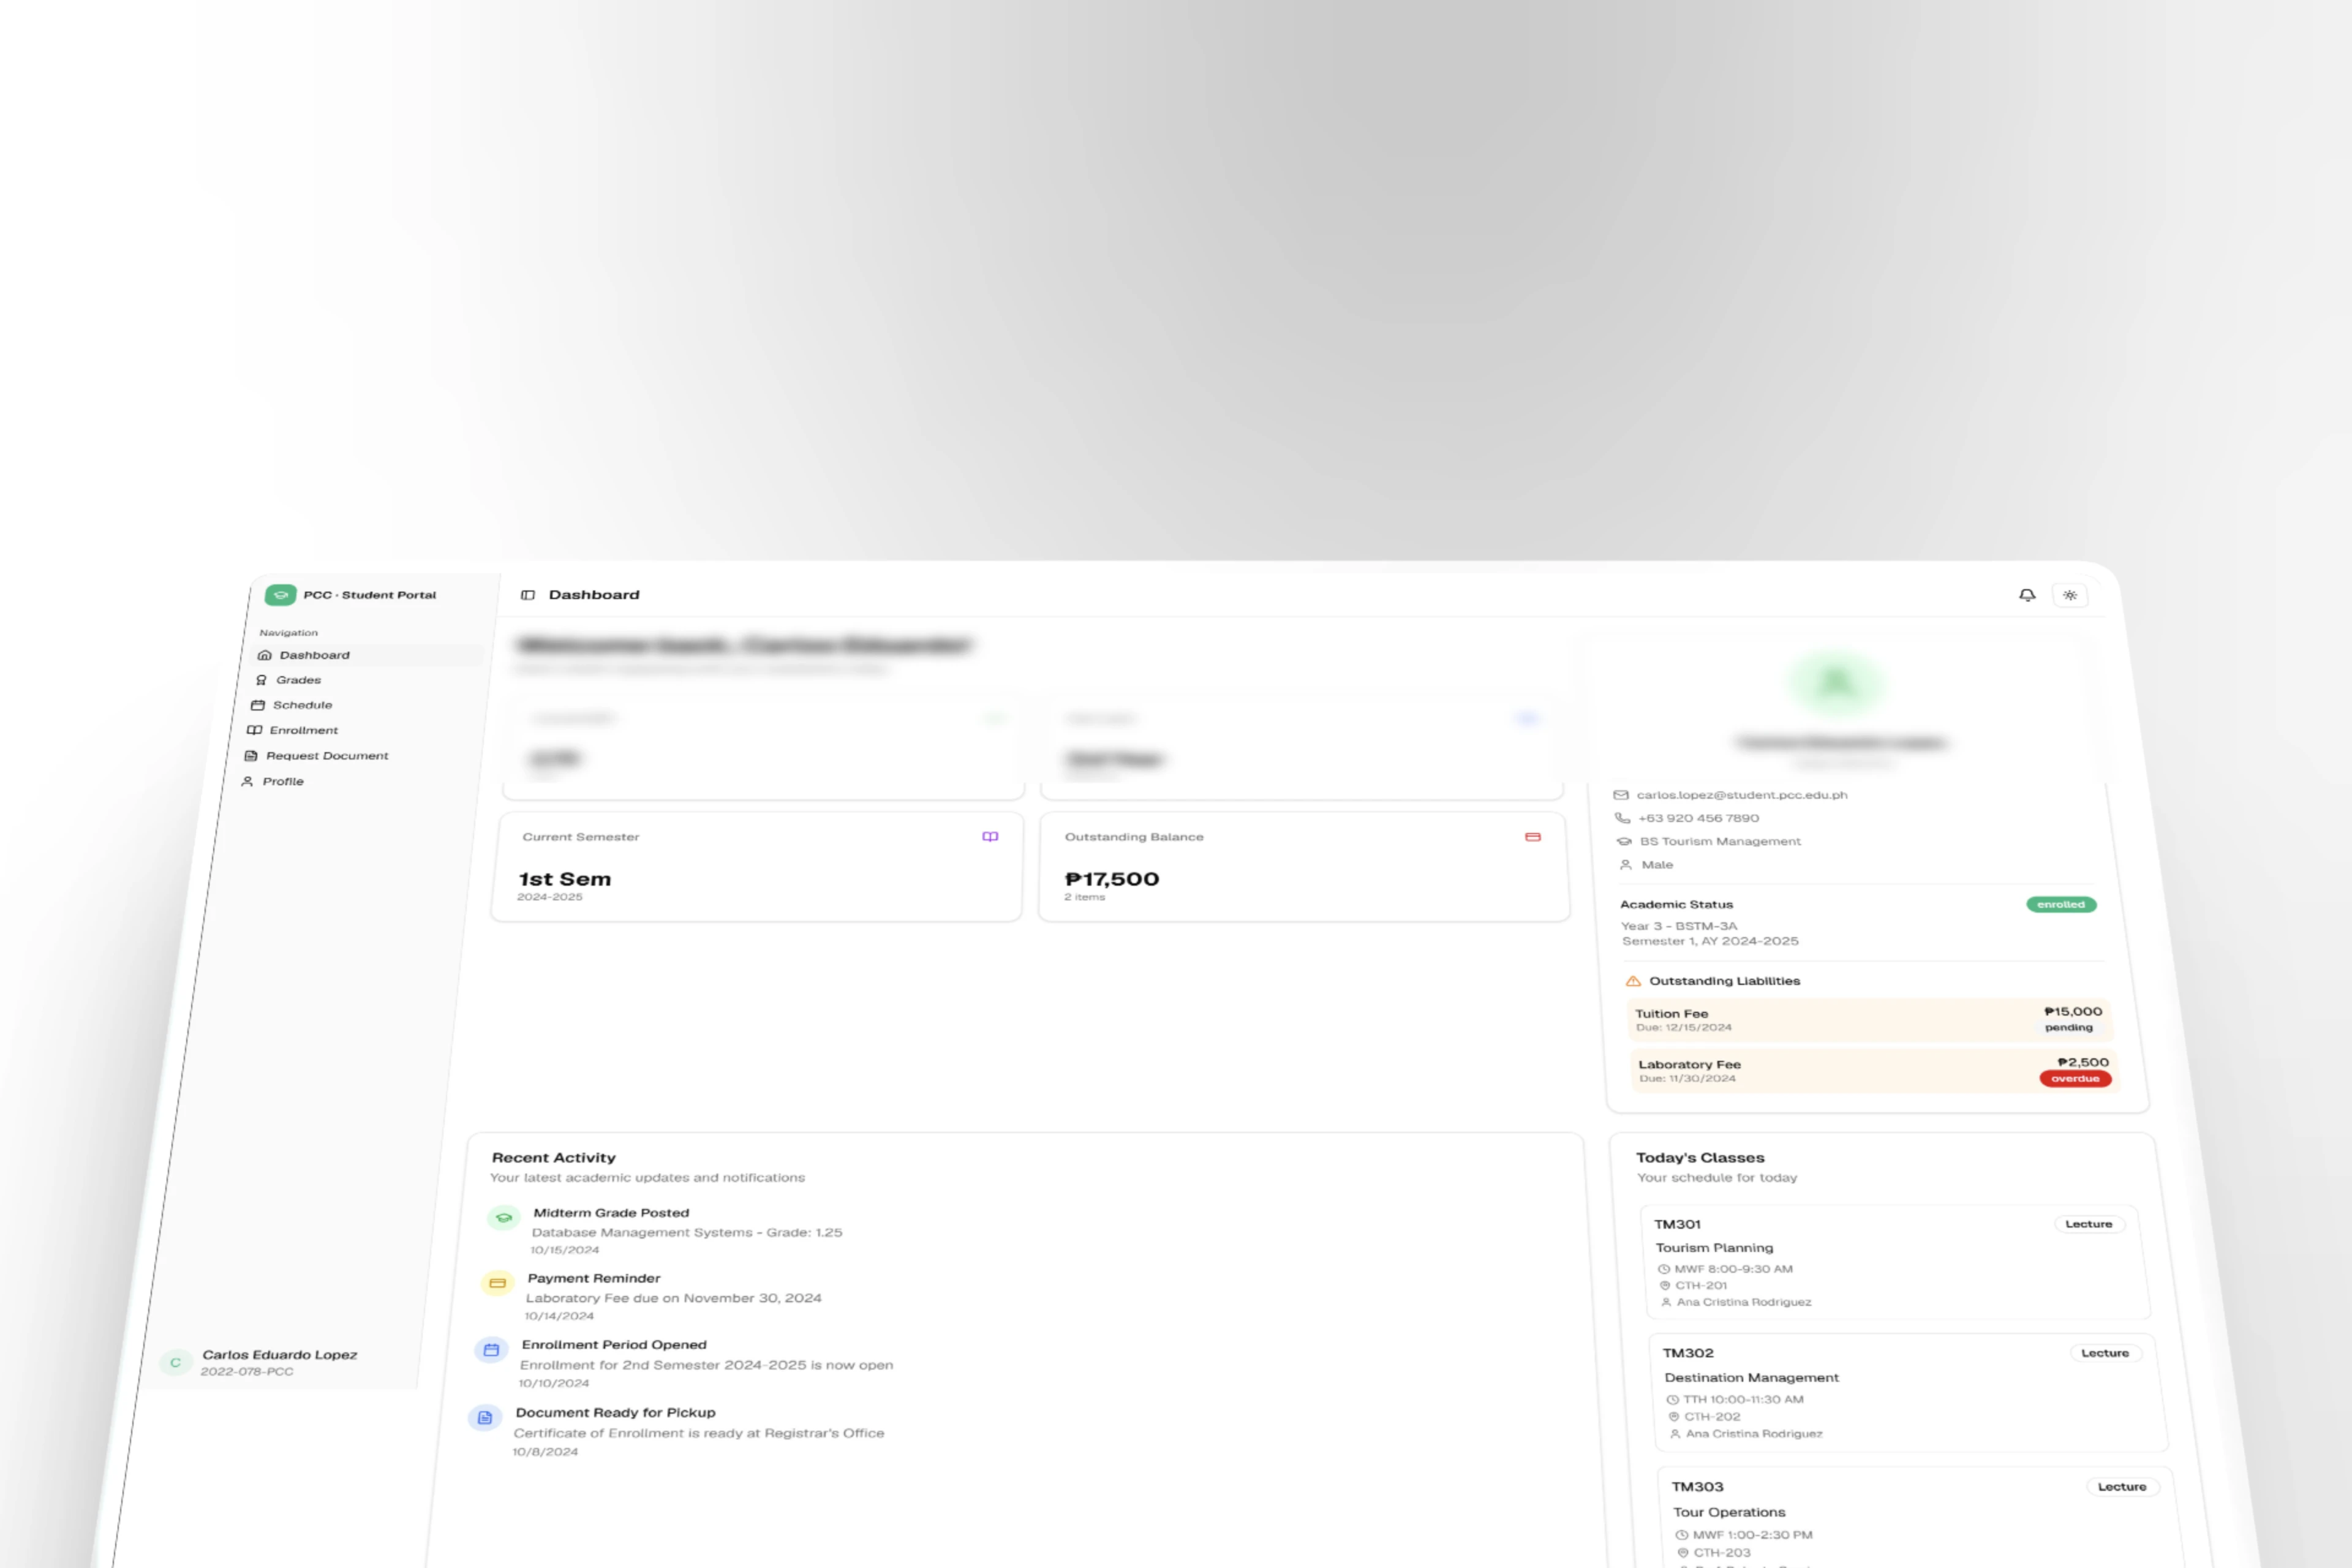The height and width of the screenshot is (1568, 2352).
Task: Toggle the light theme sun button
Action: [2070, 595]
